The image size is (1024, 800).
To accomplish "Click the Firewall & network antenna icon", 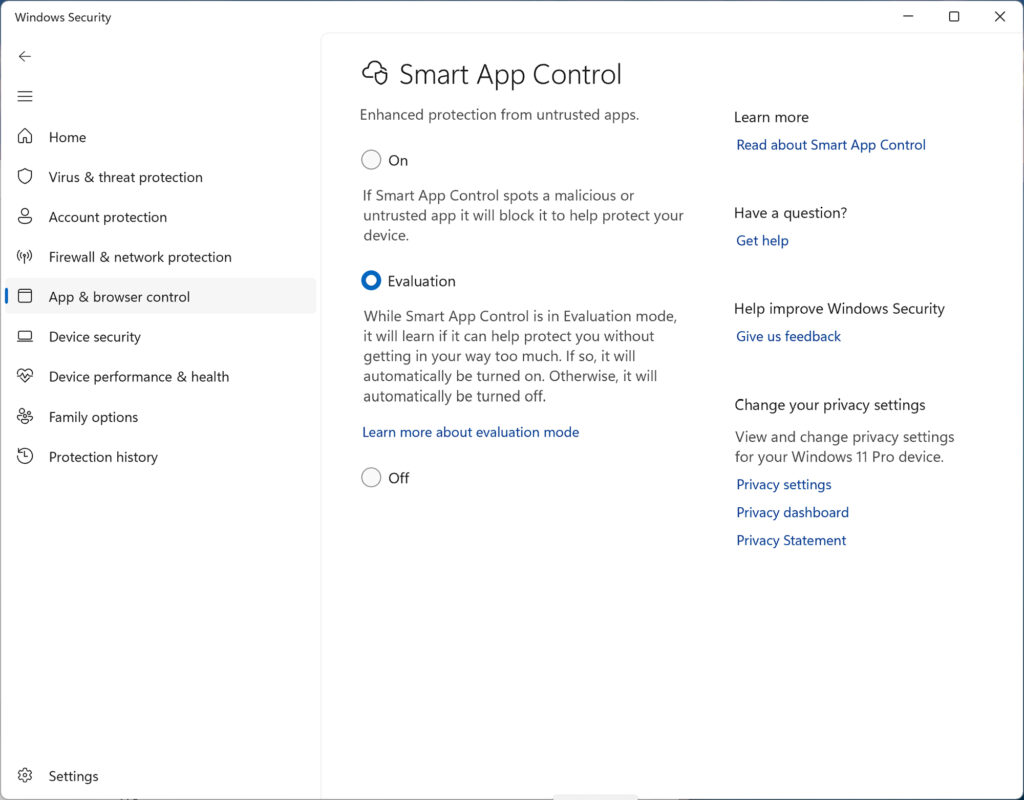I will point(25,256).
